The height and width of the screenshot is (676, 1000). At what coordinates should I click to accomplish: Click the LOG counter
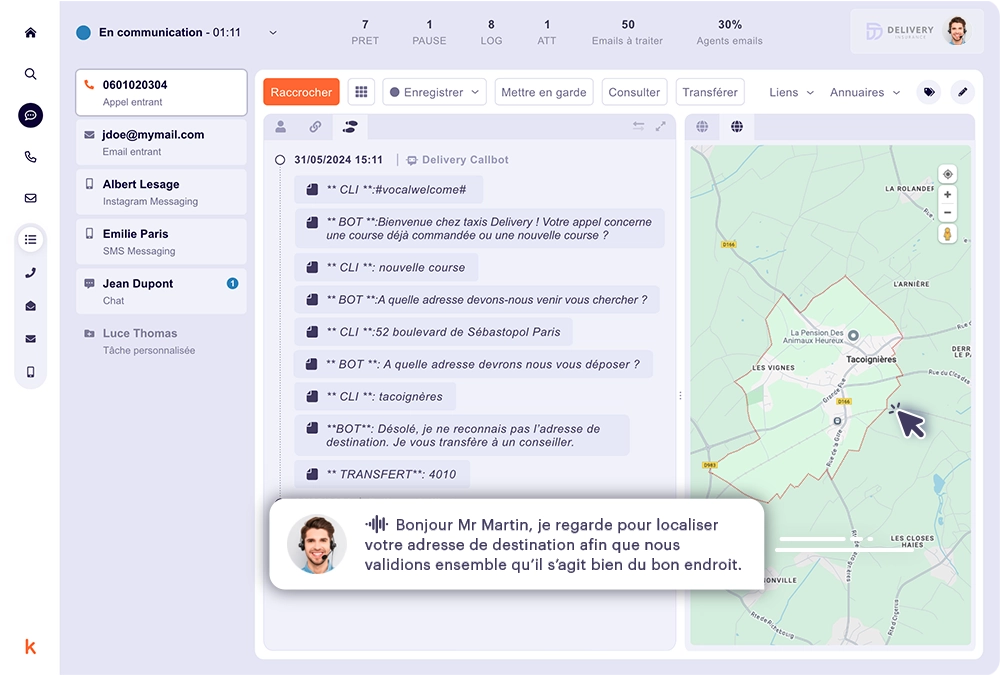point(491,32)
